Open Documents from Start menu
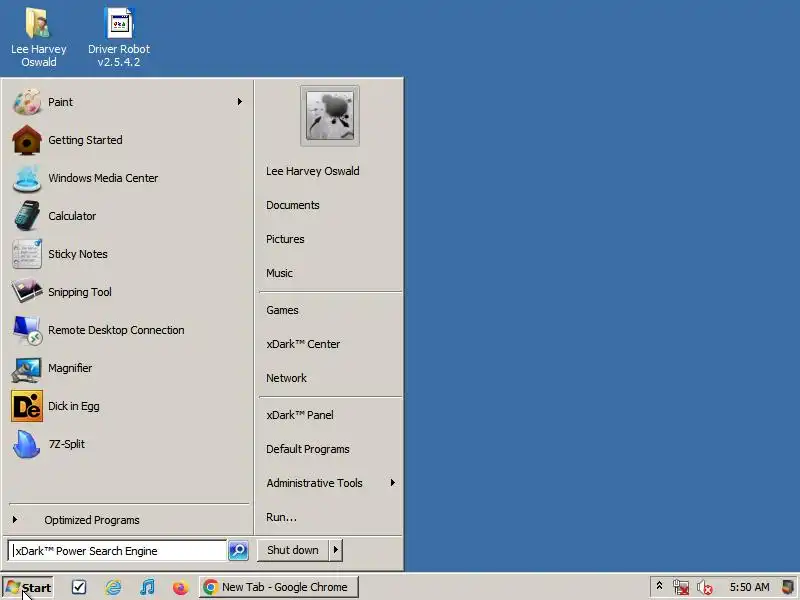Viewport: 800px width, 600px height. (293, 205)
